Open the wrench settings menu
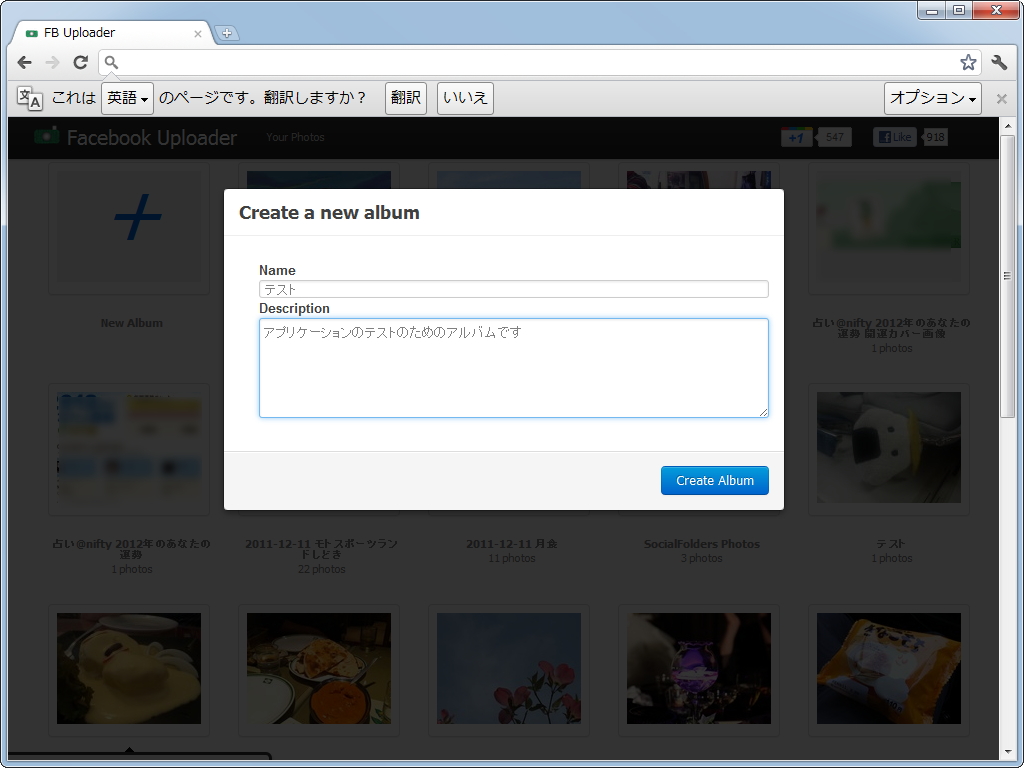The image size is (1024, 768). [999, 62]
